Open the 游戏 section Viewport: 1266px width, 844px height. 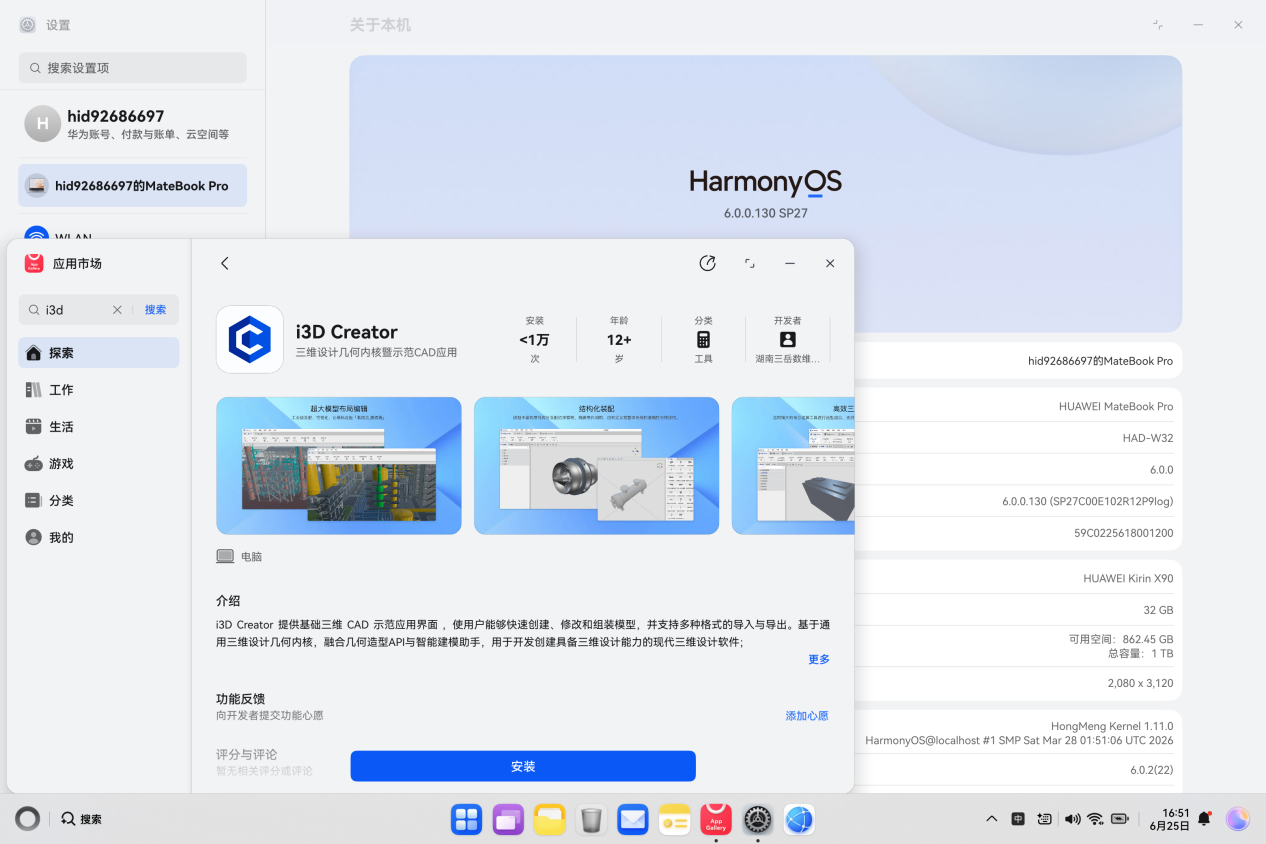click(99, 464)
